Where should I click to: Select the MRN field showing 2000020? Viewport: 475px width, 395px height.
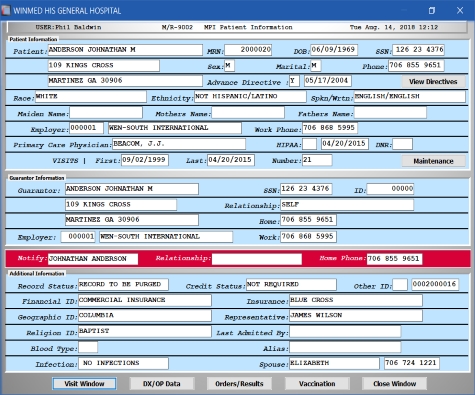(248, 50)
